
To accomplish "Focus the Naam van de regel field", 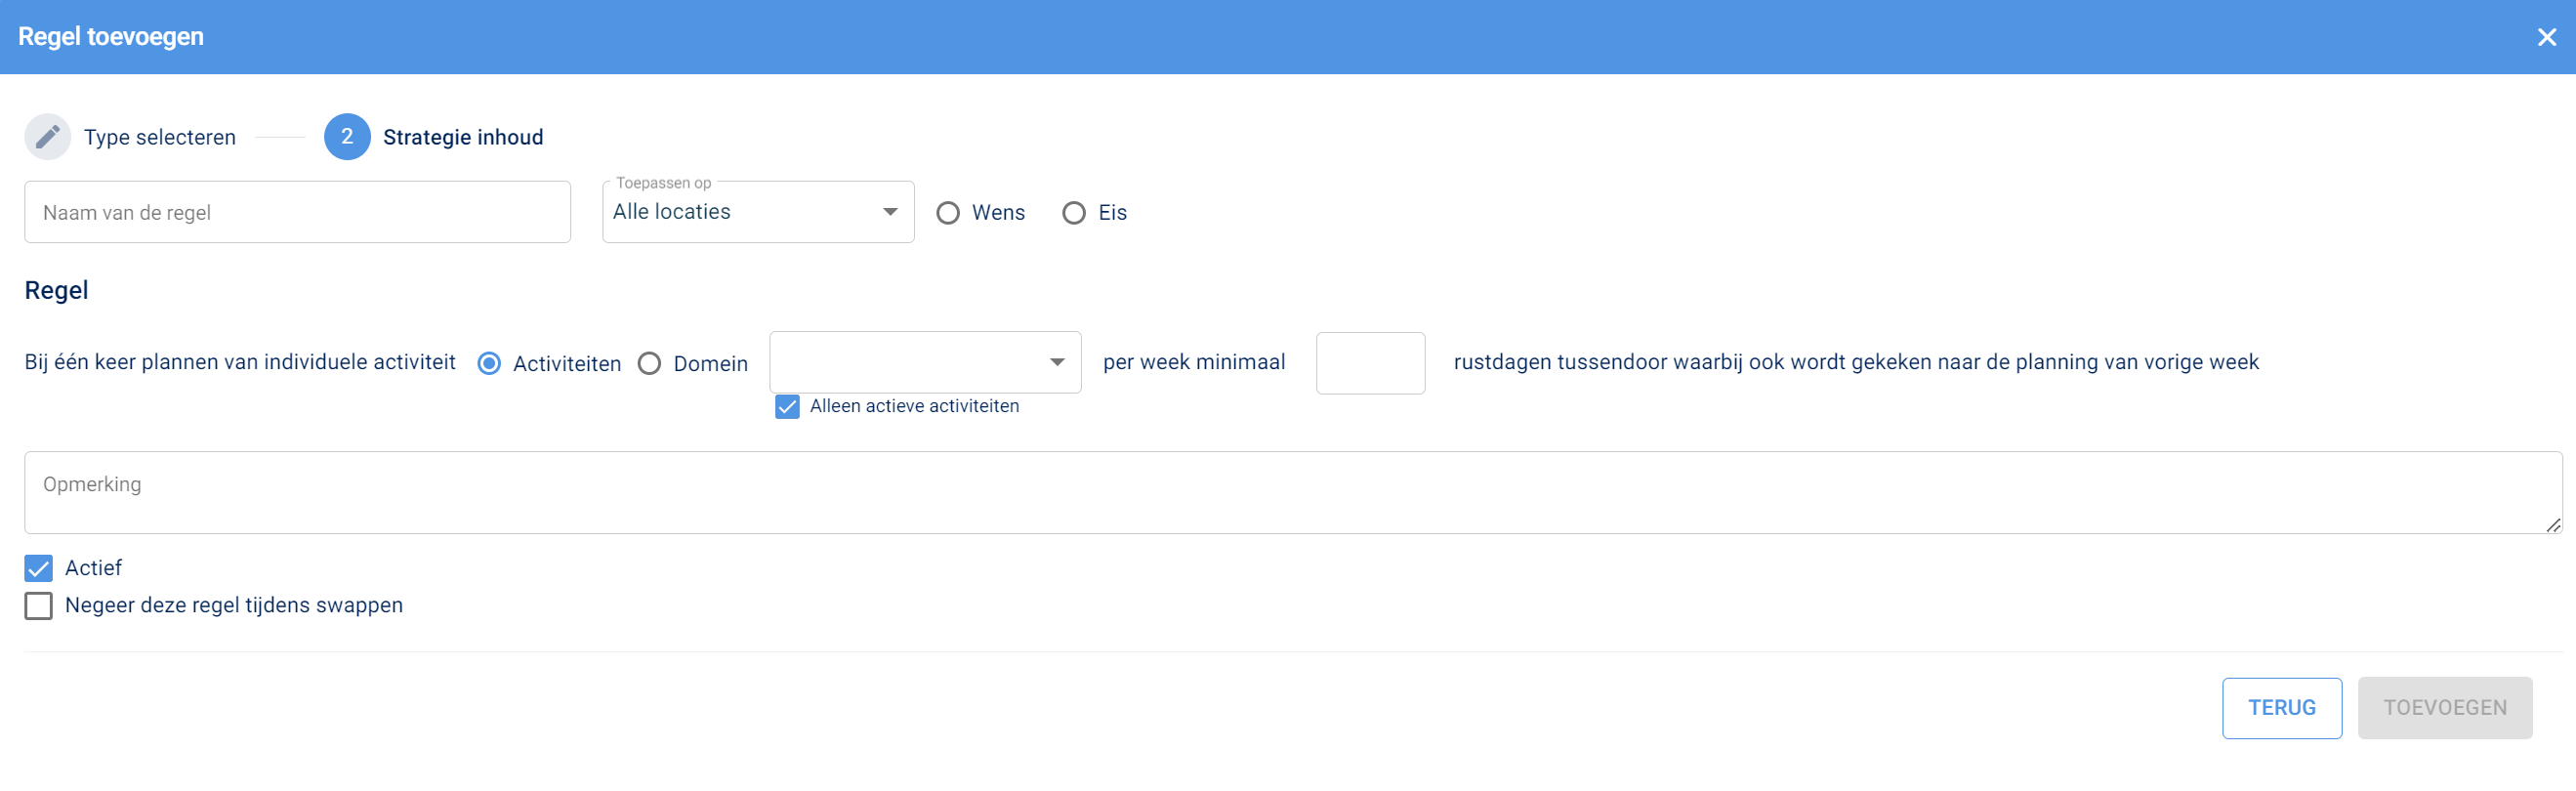I will [x=297, y=212].
